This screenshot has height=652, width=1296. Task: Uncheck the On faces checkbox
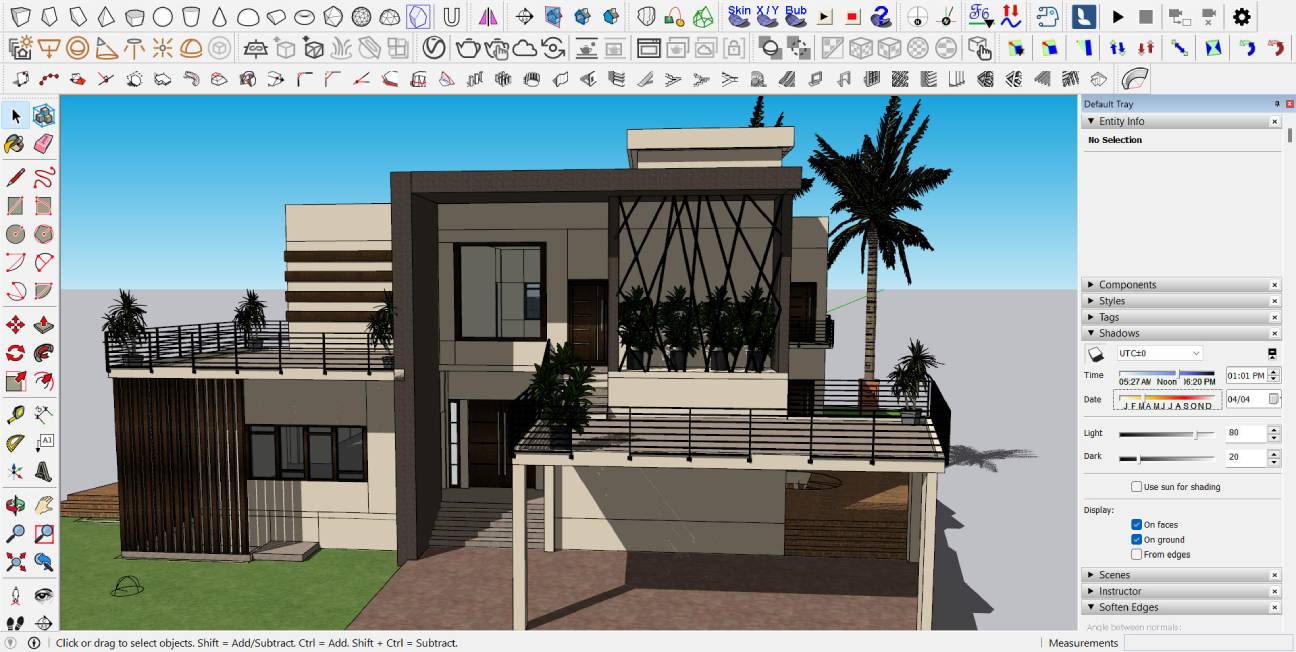(x=1136, y=524)
